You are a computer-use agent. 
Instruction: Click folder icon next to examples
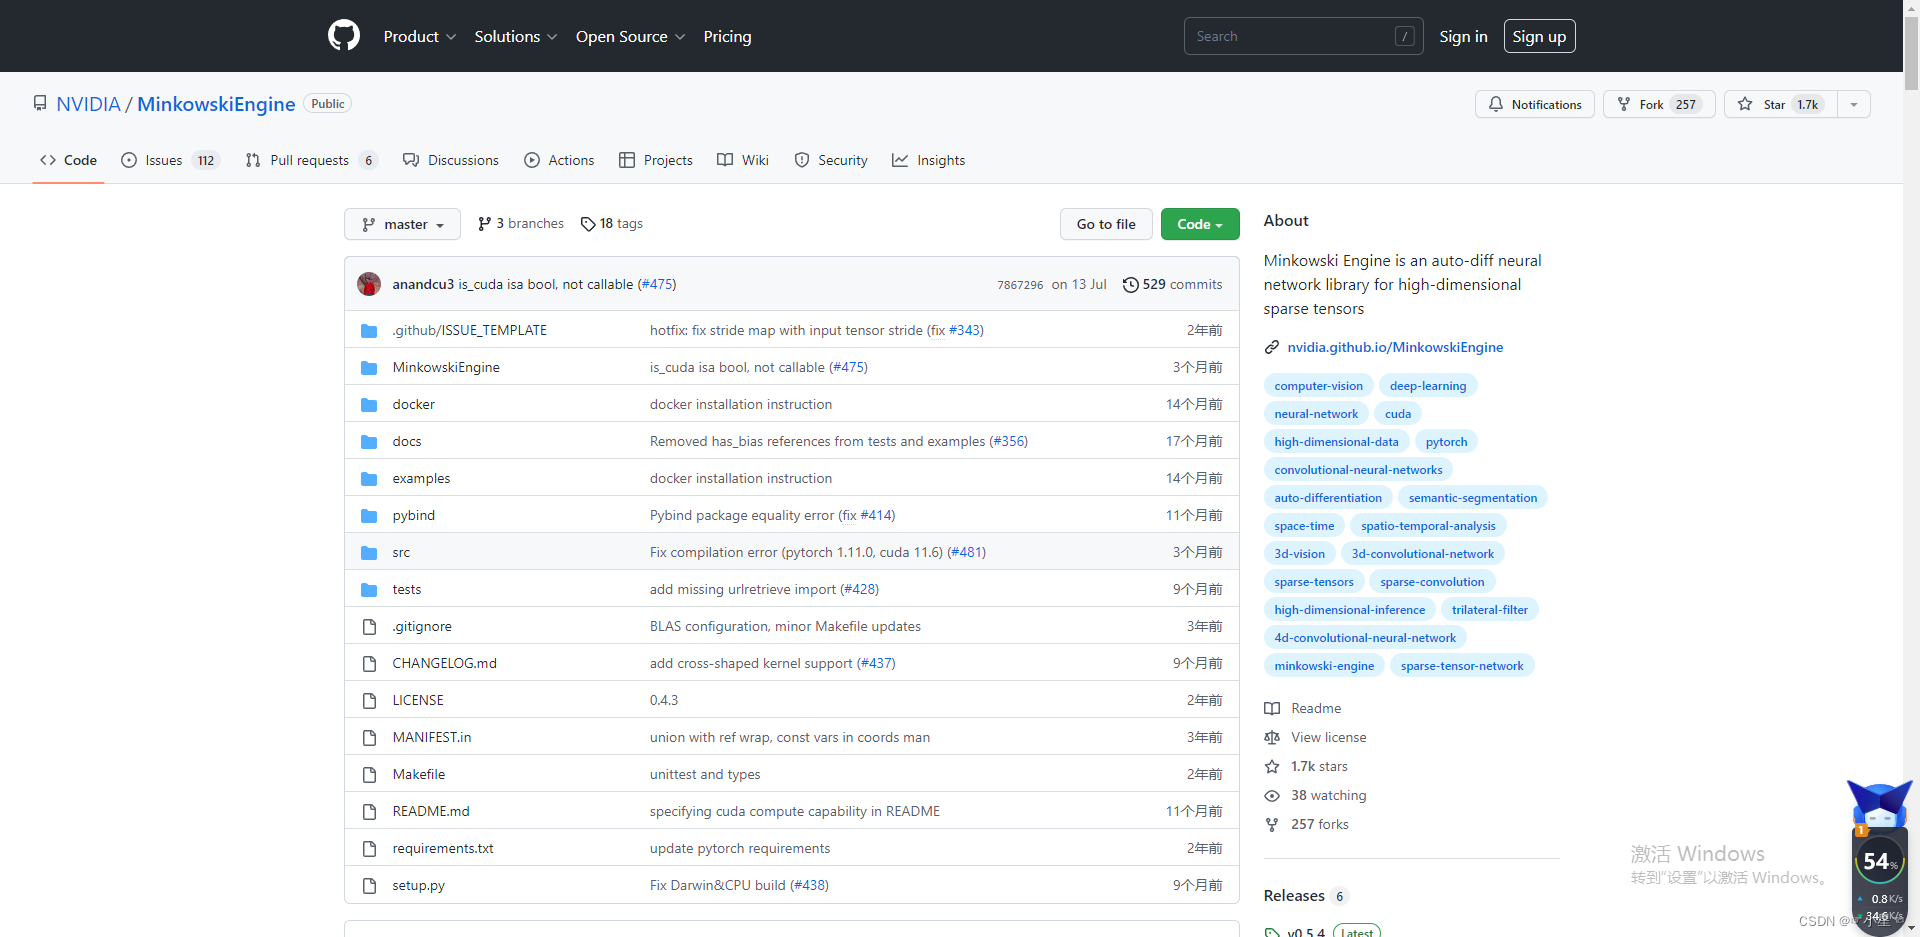click(369, 478)
